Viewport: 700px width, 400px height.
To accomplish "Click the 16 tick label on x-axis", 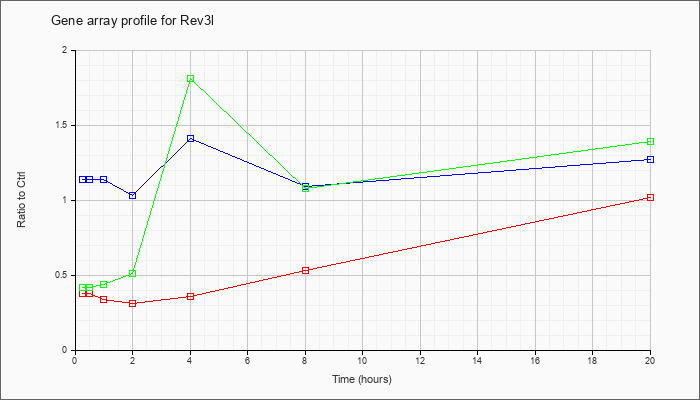I will (535, 360).
